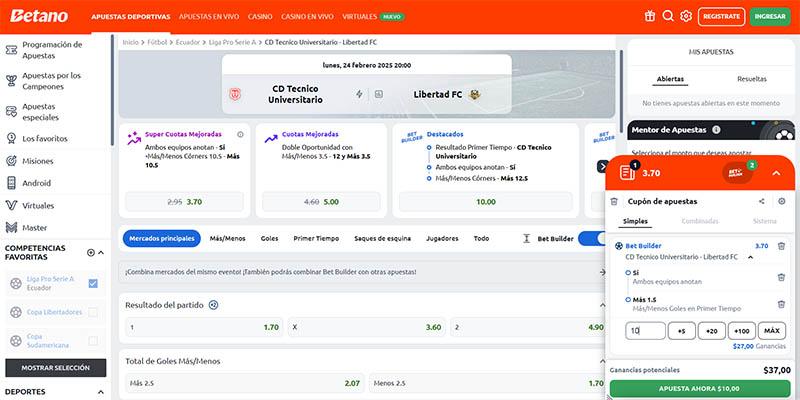The height and width of the screenshot is (400, 800).
Task: Click the Regístrate button
Action: coord(721,16)
